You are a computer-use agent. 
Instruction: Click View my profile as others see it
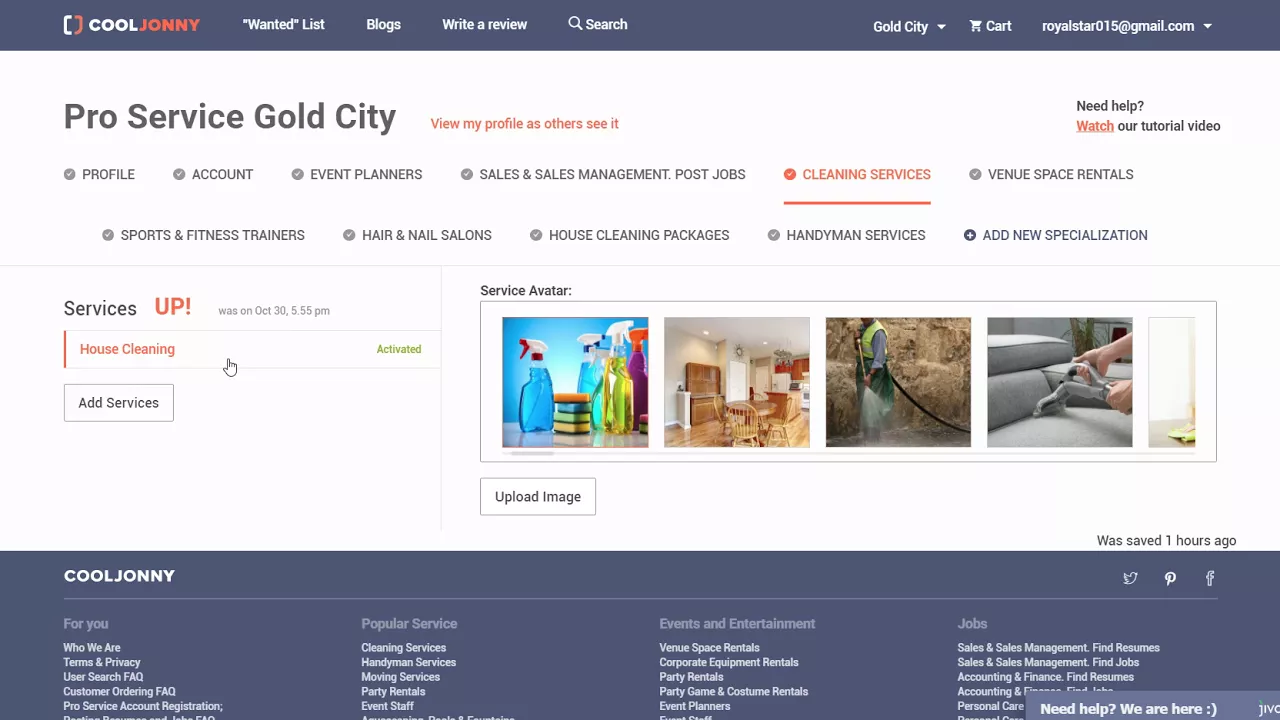coord(525,124)
